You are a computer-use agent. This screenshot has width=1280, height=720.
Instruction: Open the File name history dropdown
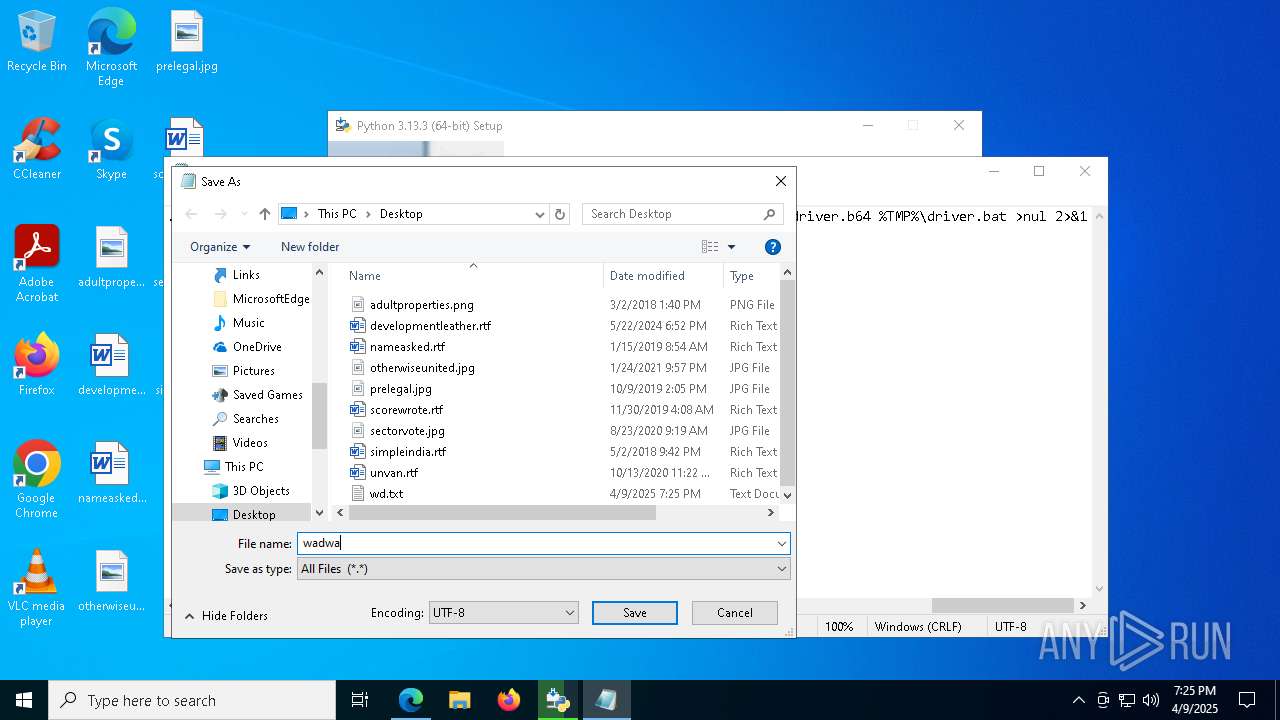pos(781,544)
